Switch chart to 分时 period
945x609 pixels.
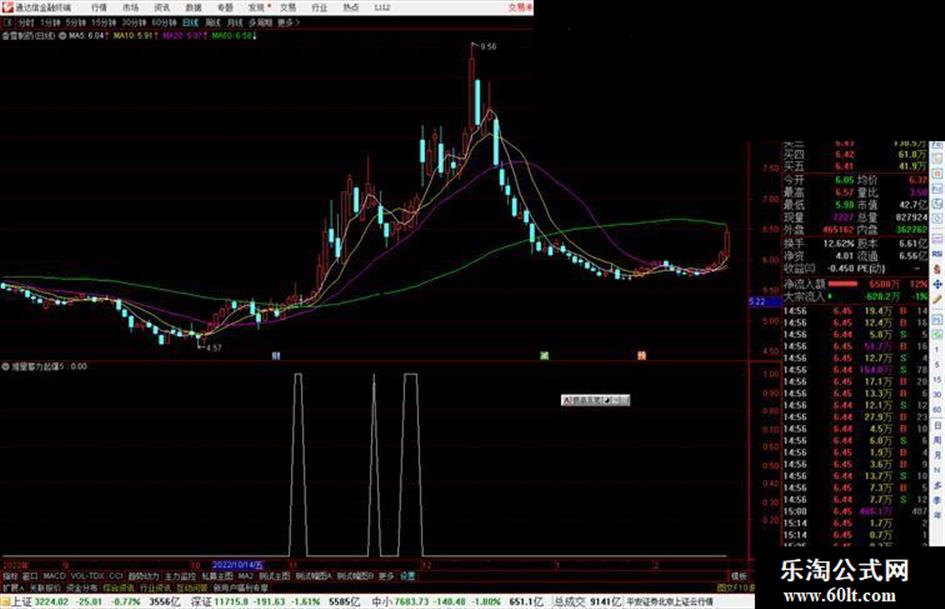tap(25, 22)
